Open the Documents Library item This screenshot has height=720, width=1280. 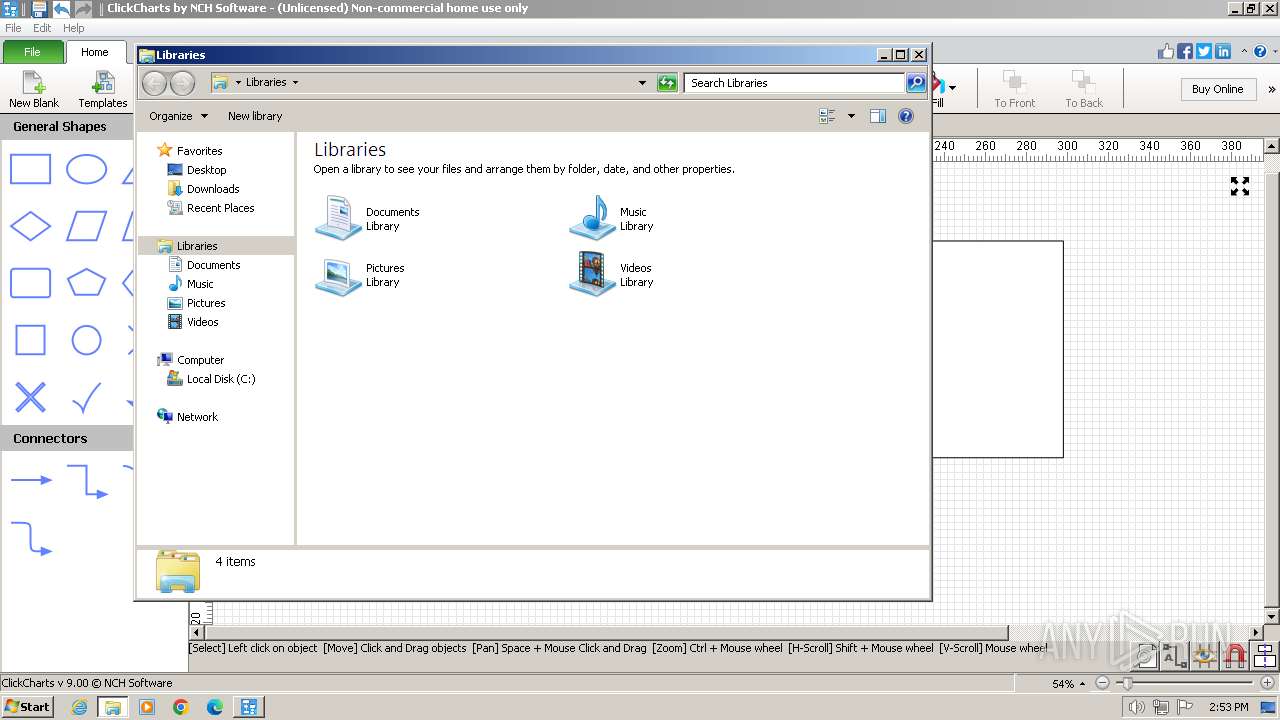click(367, 218)
